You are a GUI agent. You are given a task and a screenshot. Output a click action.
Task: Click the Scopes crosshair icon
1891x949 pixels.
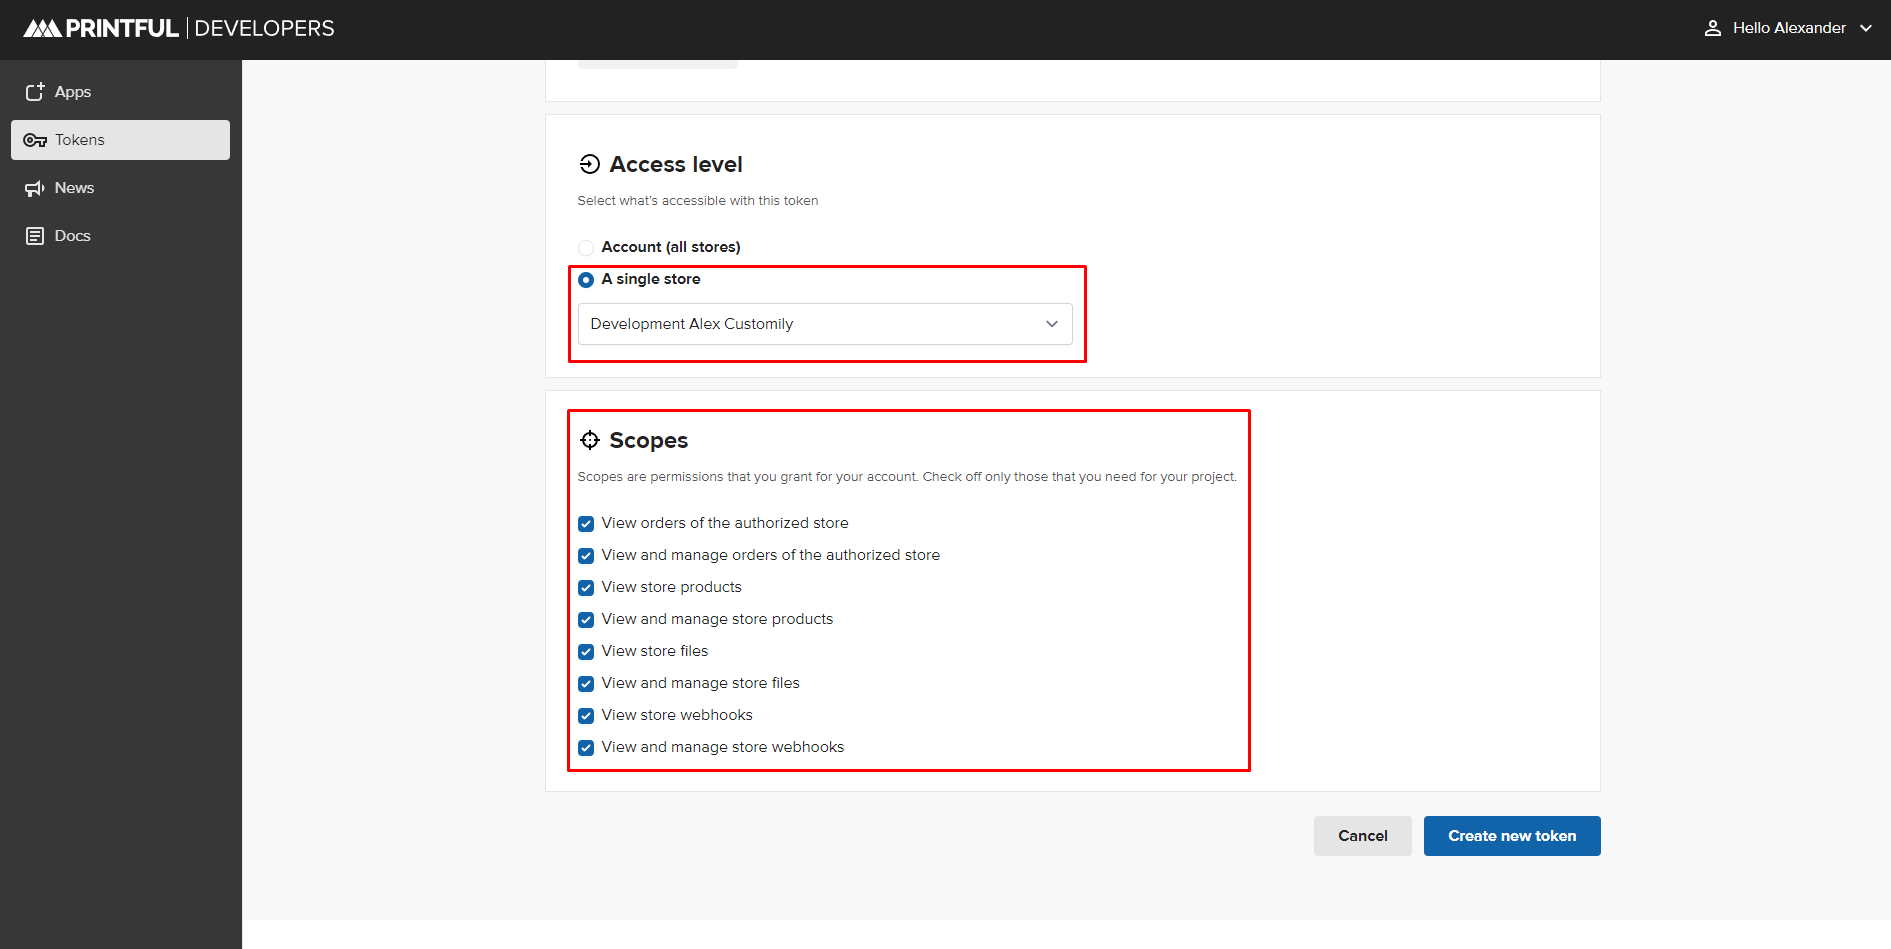590,441
